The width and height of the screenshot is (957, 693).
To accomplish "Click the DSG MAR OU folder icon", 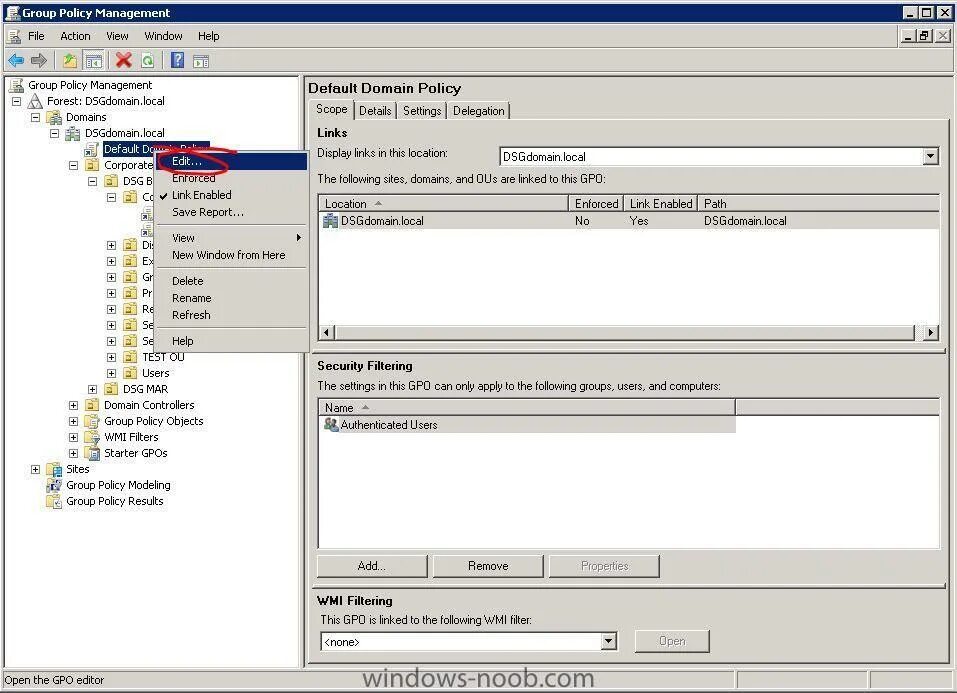I will [111, 389].
